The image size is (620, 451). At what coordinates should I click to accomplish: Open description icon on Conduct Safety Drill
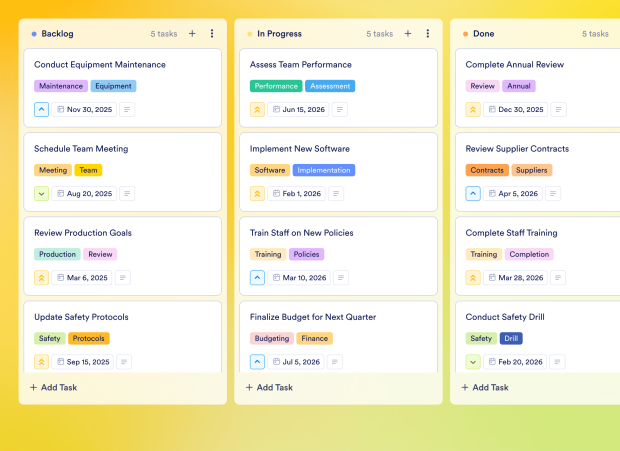[x=557, y=362]
